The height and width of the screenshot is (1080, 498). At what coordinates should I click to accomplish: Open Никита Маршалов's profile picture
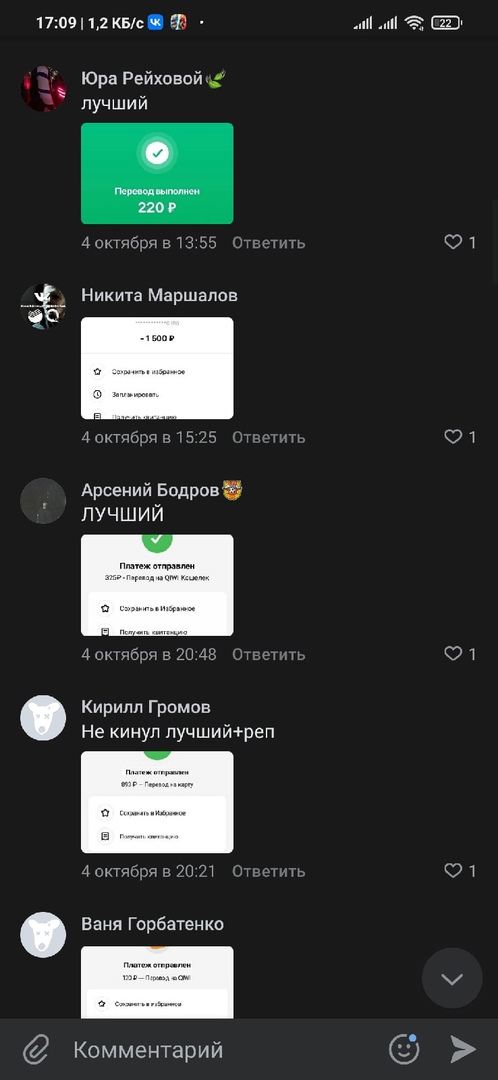click(x=43, y=307)
